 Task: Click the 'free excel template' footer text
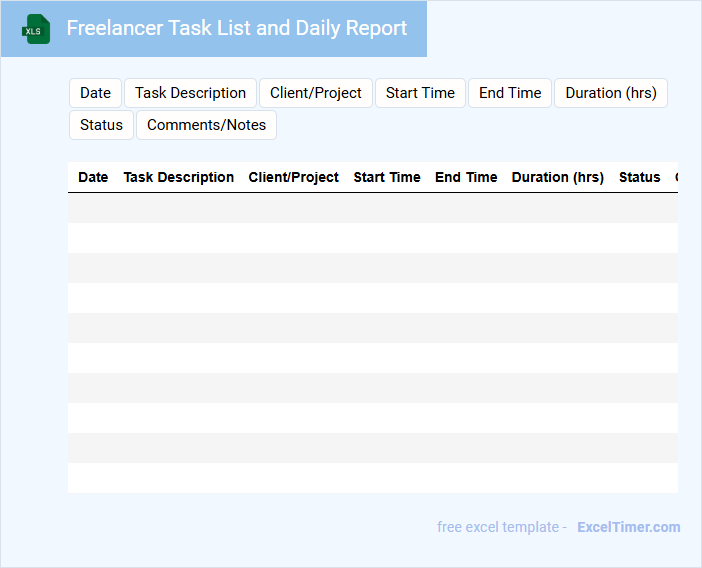click(500, 527)
